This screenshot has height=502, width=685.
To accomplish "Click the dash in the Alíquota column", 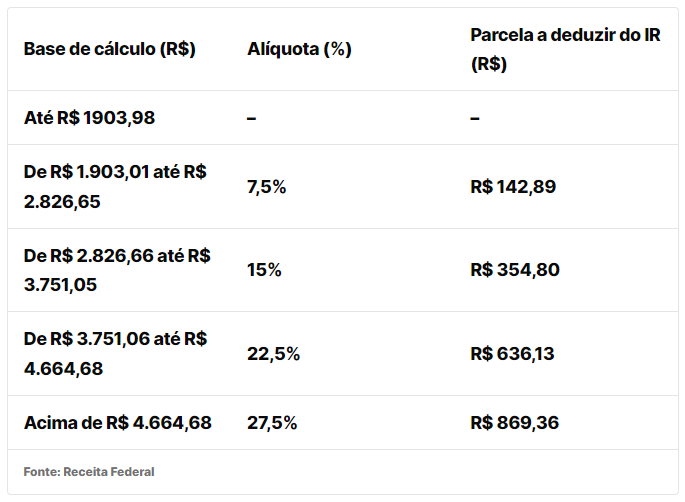I will 252,118.
